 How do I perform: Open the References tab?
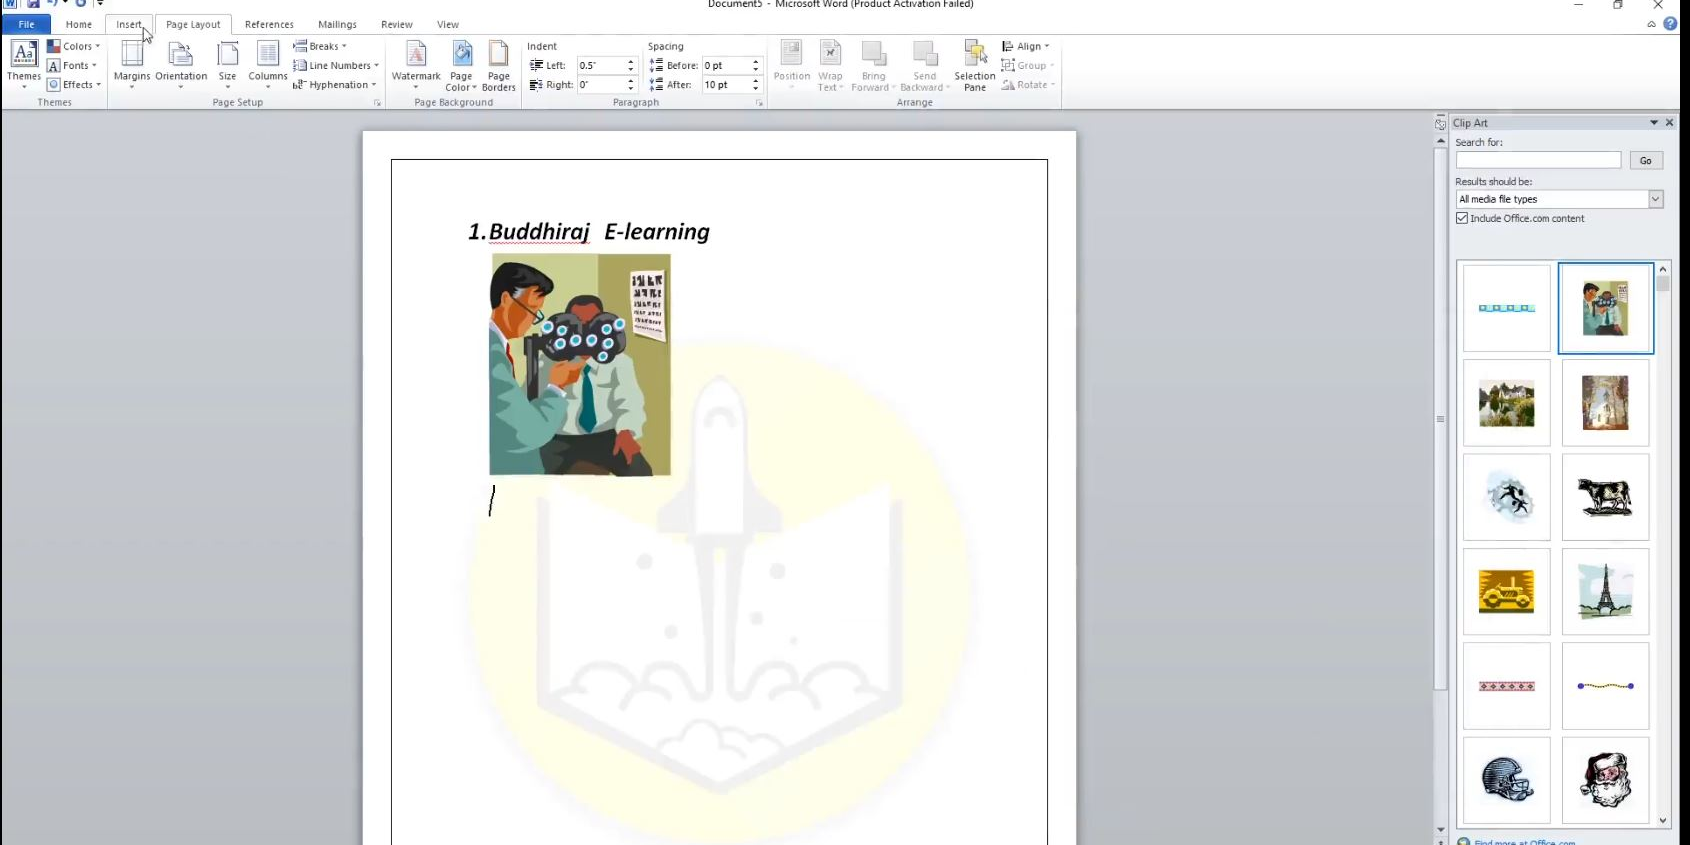pyautogui.click(x=269, y=24)
